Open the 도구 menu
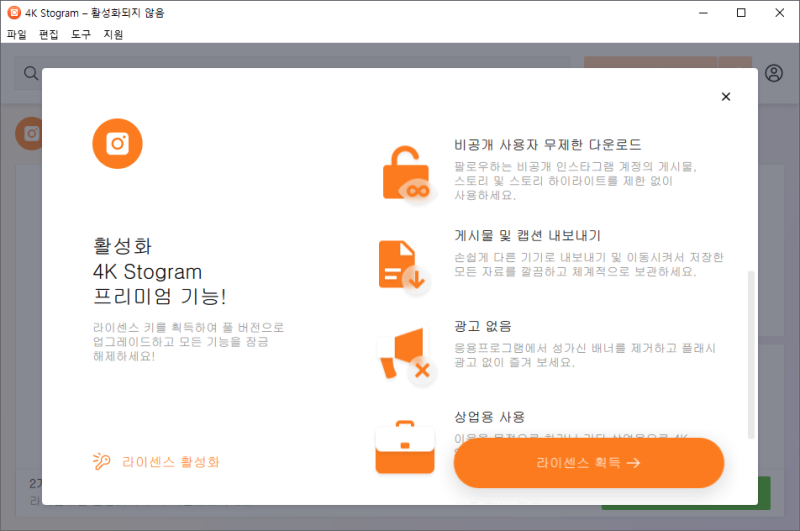Image resolution: width=800 pixels, height=531 pixels. point(81,34)
